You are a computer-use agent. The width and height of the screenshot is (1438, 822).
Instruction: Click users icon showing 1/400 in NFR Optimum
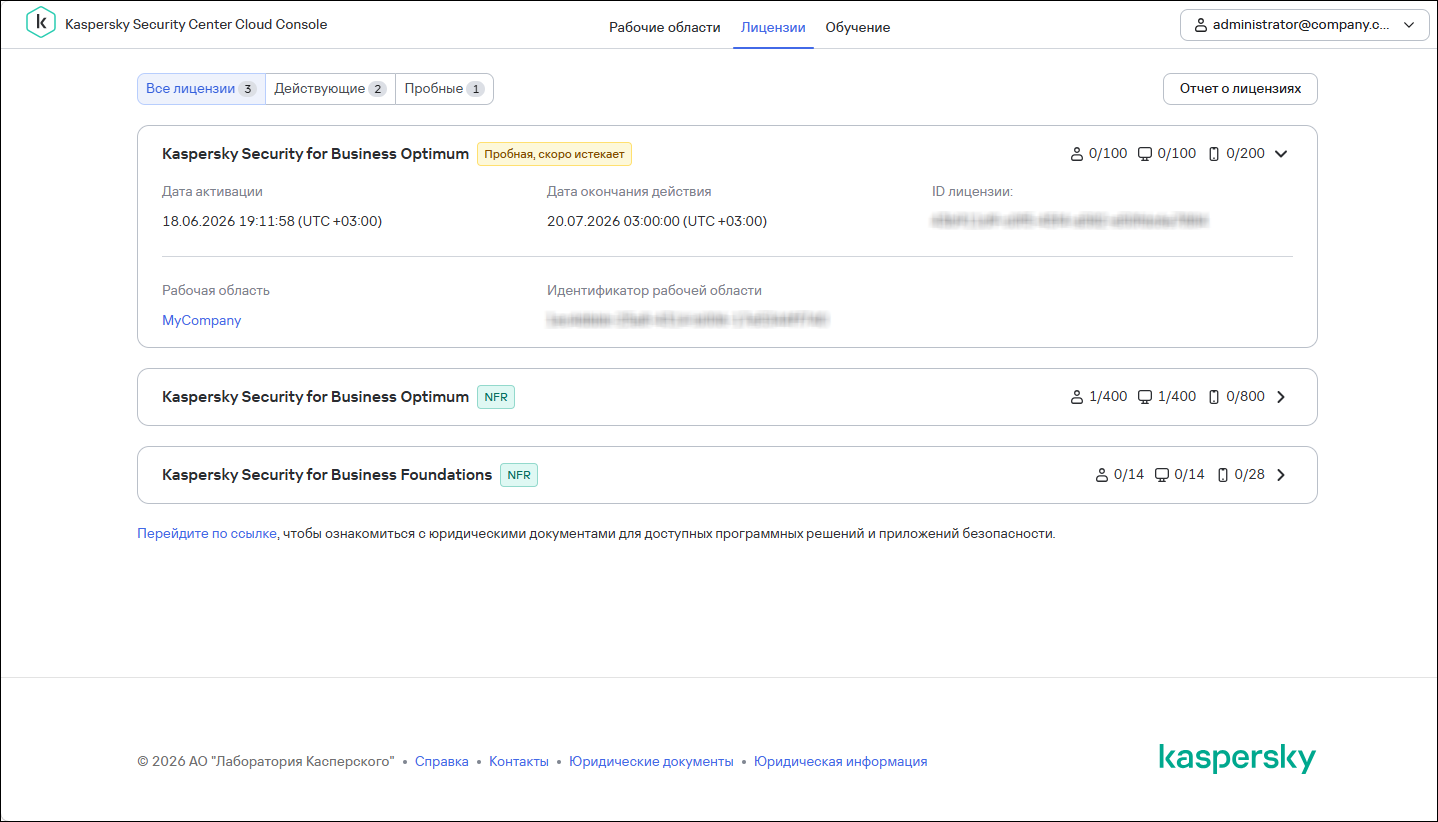[x=1077, y=397]
